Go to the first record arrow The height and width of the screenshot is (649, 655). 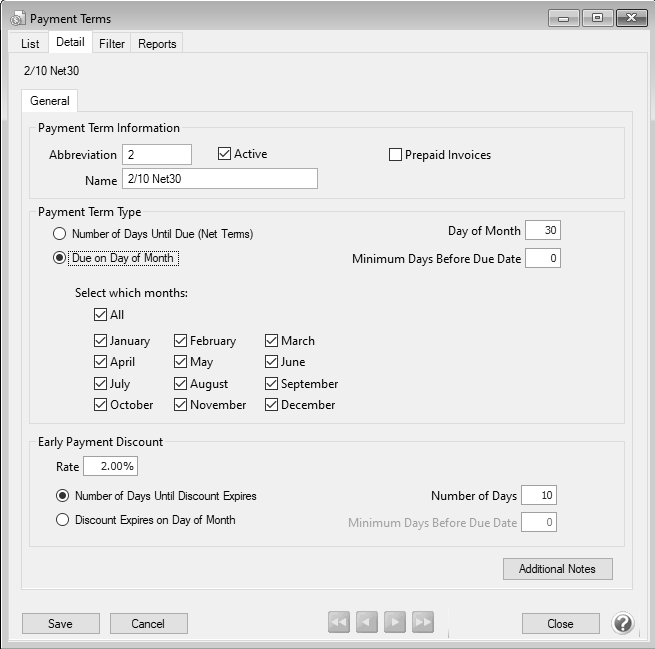(339, 623)
